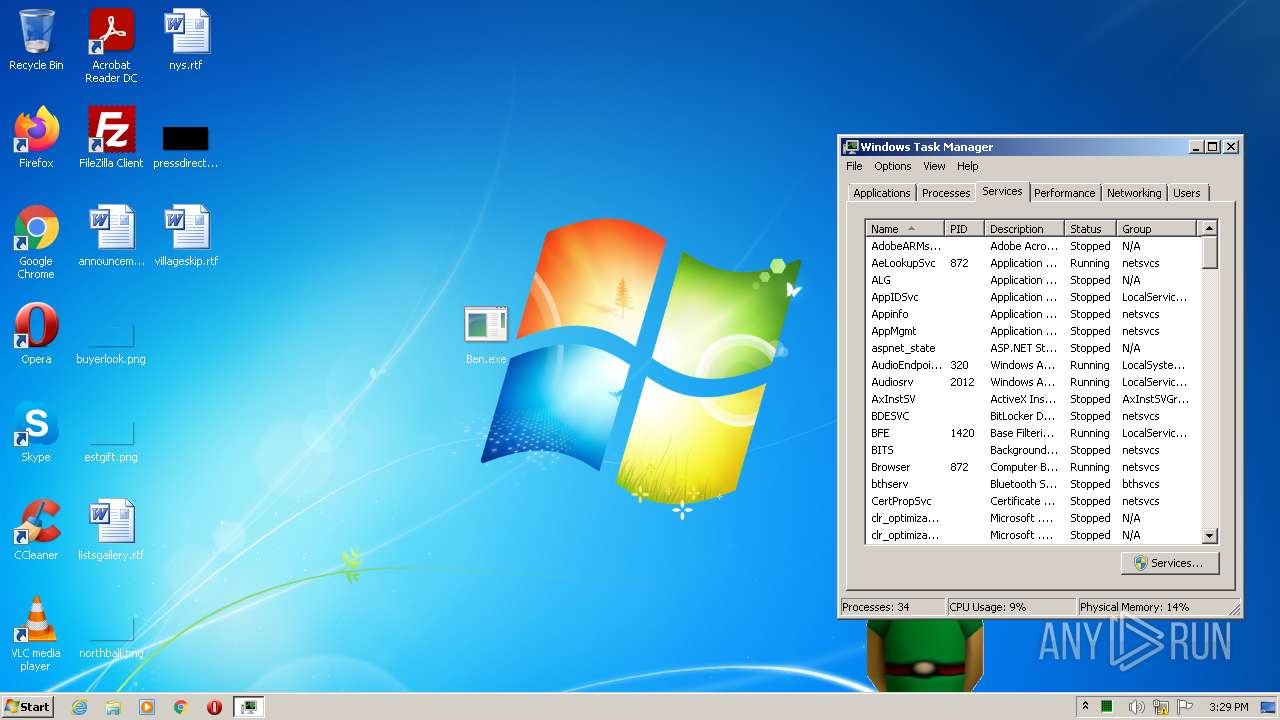Switch to the Applications tab
This screenshot has width=1280, height=720.
tap(881, 193)
